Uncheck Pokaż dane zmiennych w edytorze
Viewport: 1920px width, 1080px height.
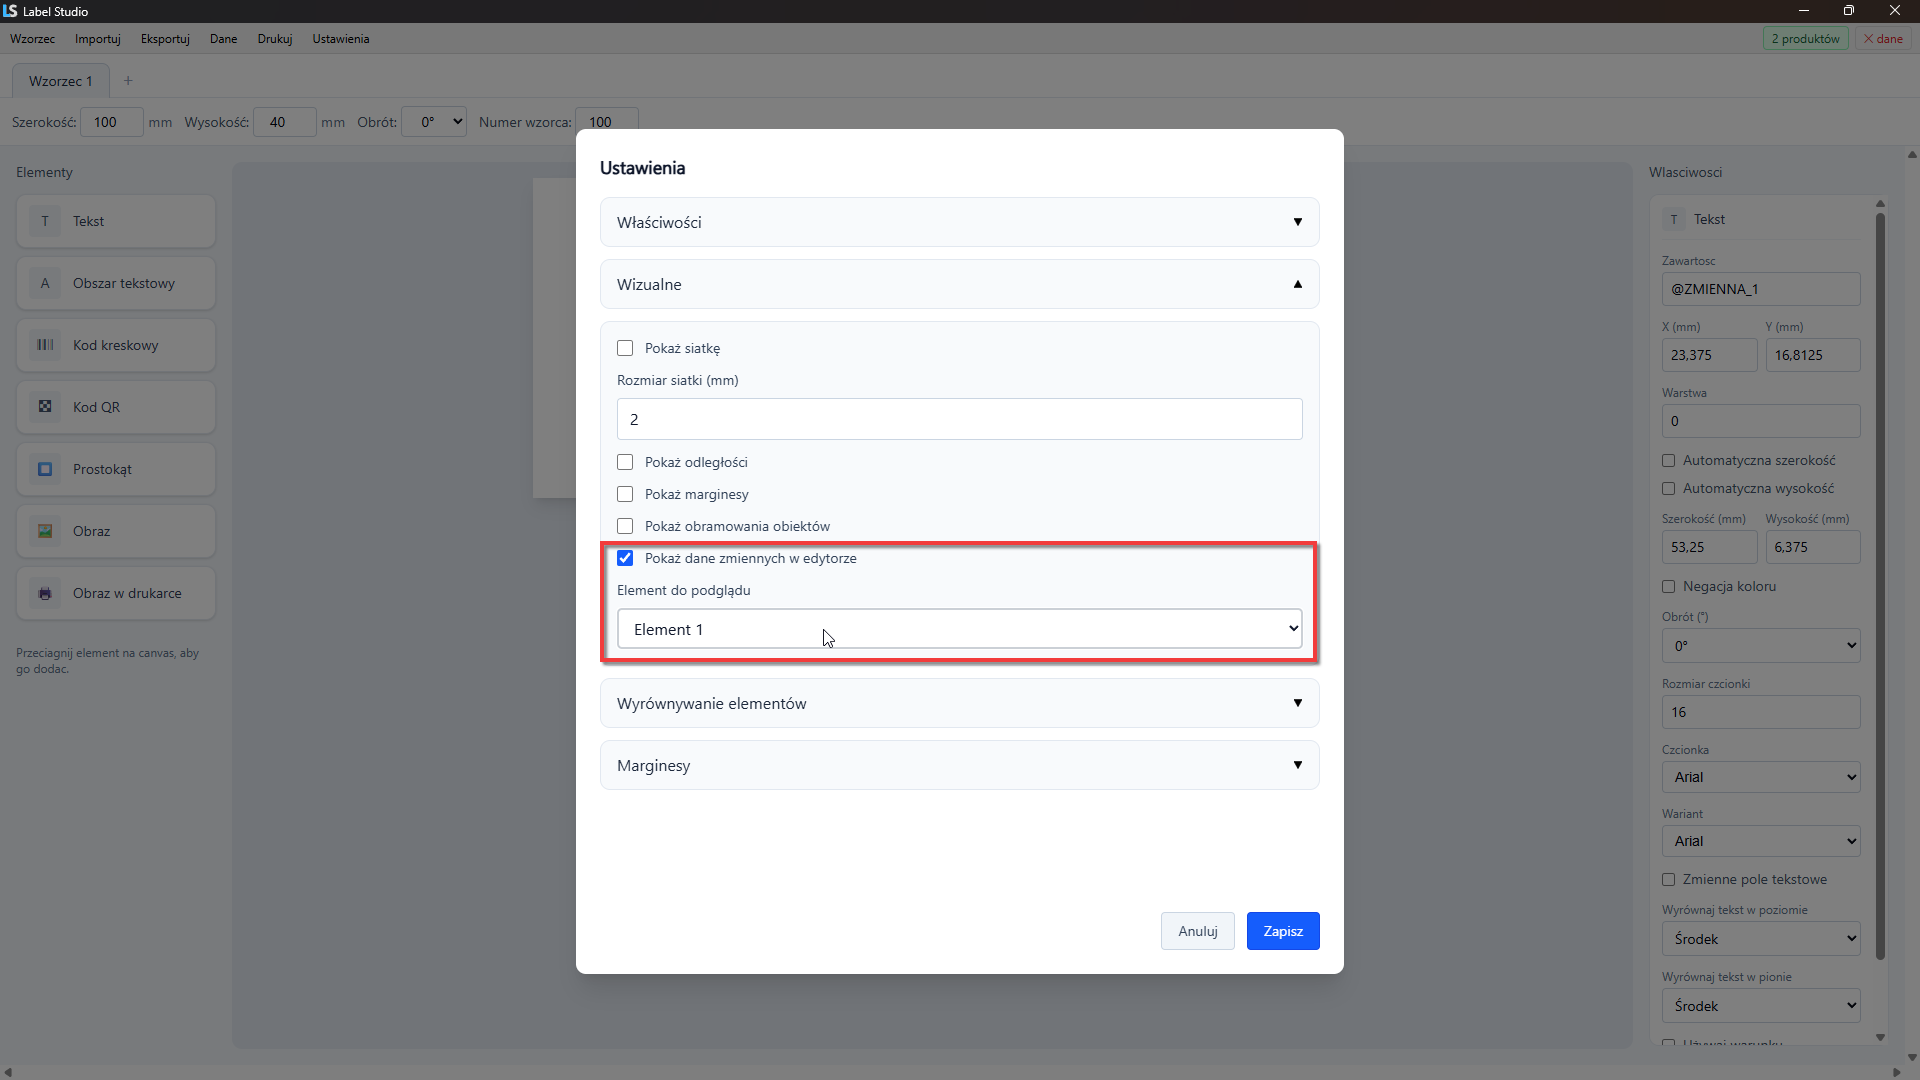(x=625, y=558)
